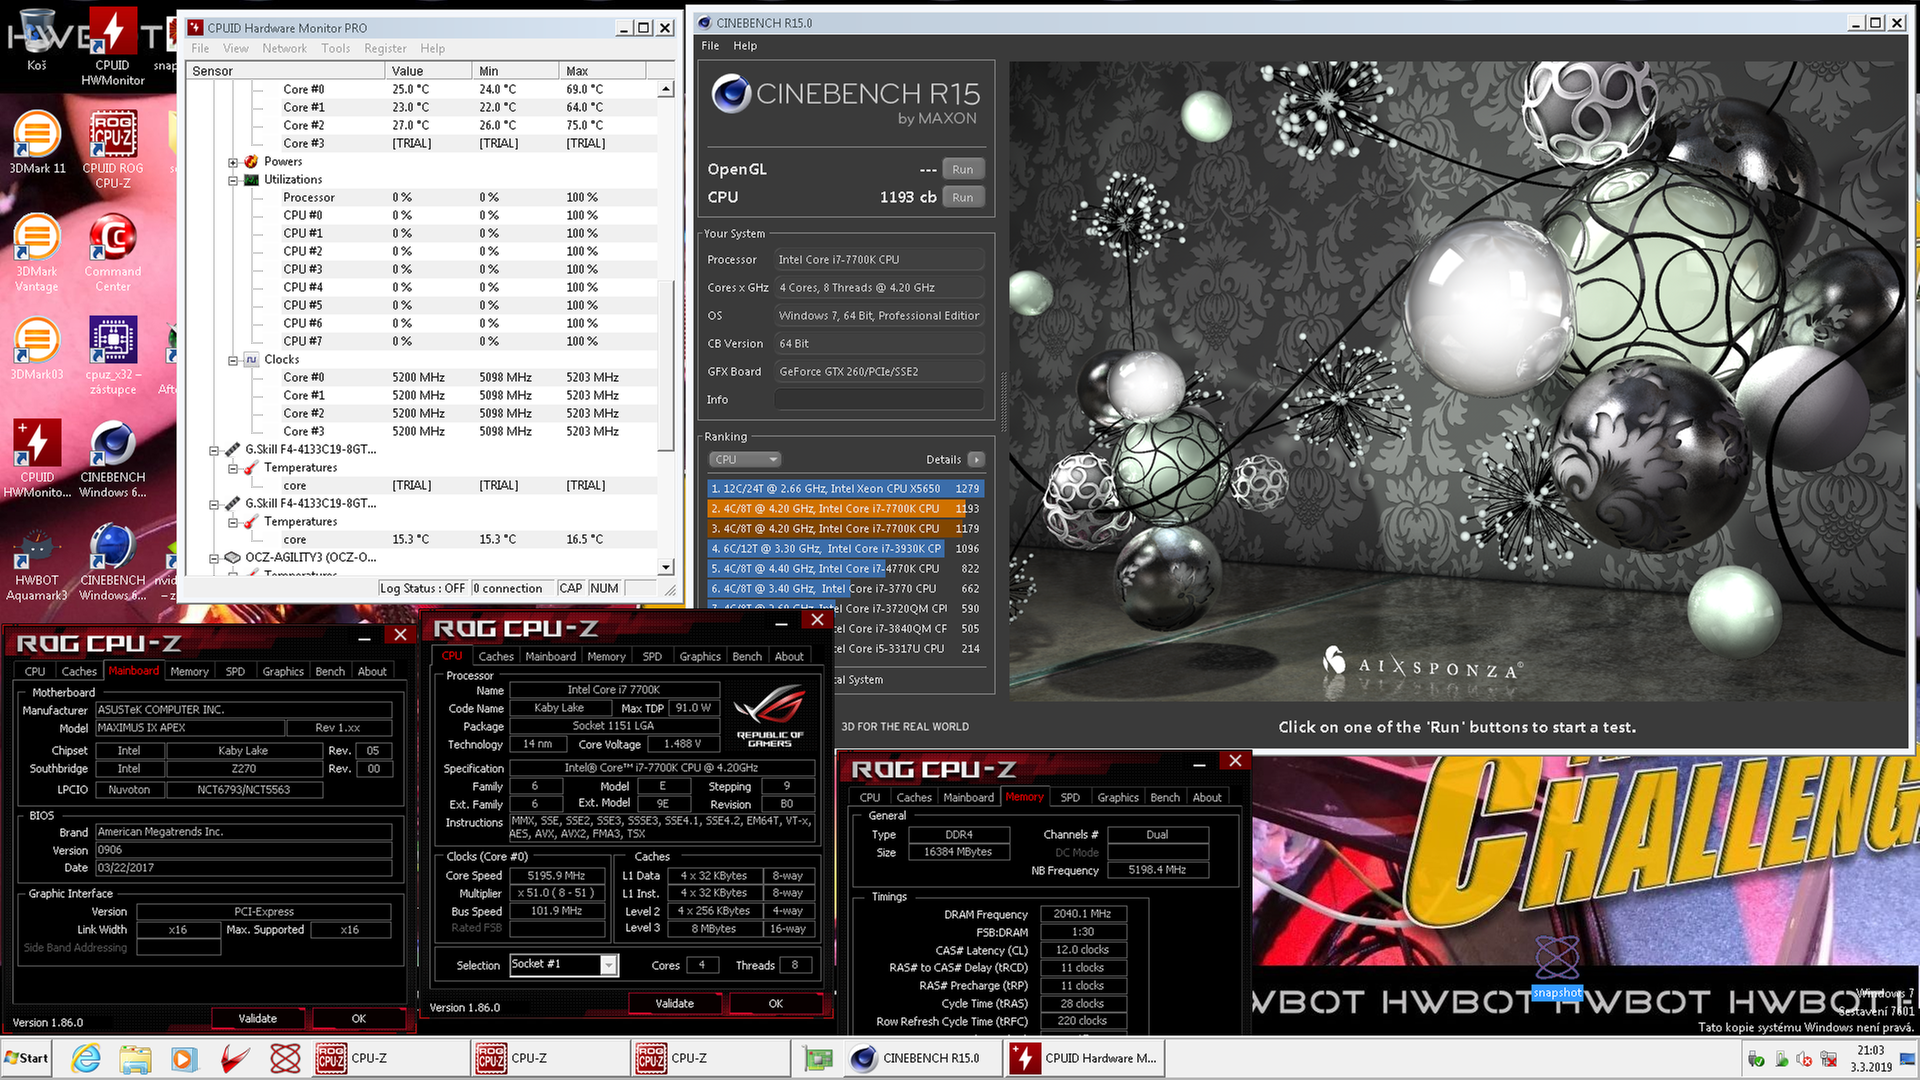1920x1080 pixels.
Task: Click Max column header in HWMonitor
Action: pos(602,71)
